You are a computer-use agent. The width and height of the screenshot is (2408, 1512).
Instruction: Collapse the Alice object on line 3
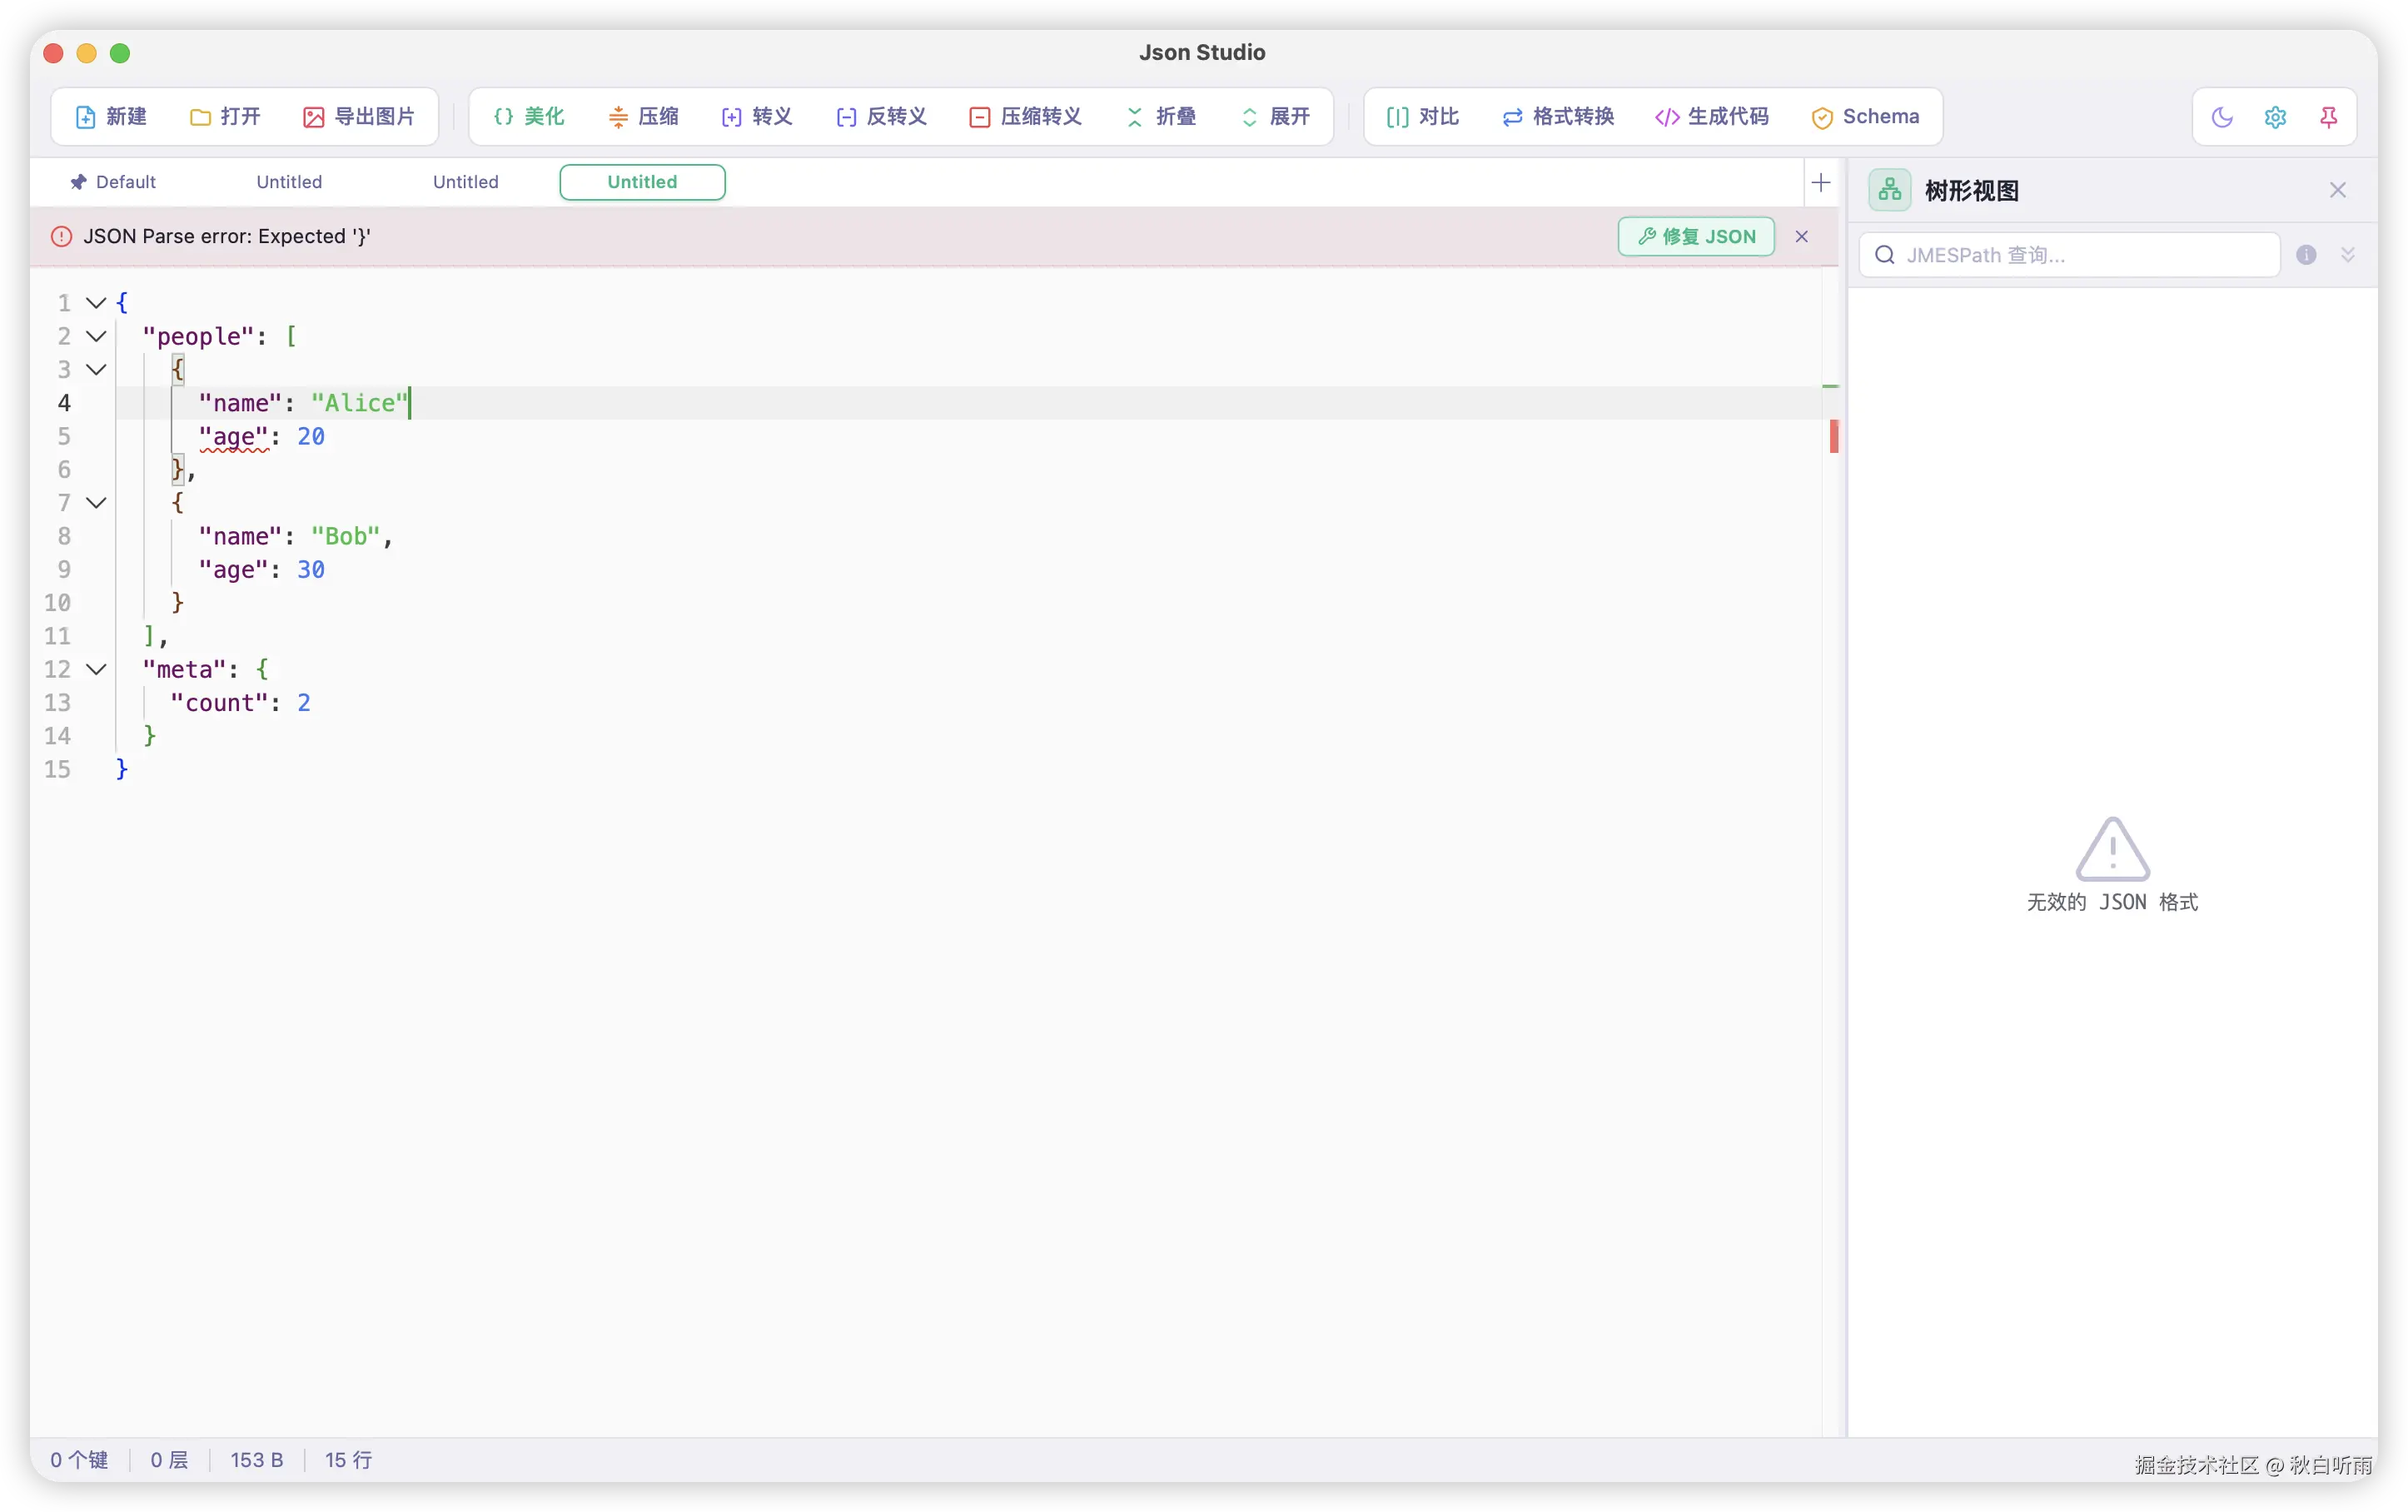(96, 370)
